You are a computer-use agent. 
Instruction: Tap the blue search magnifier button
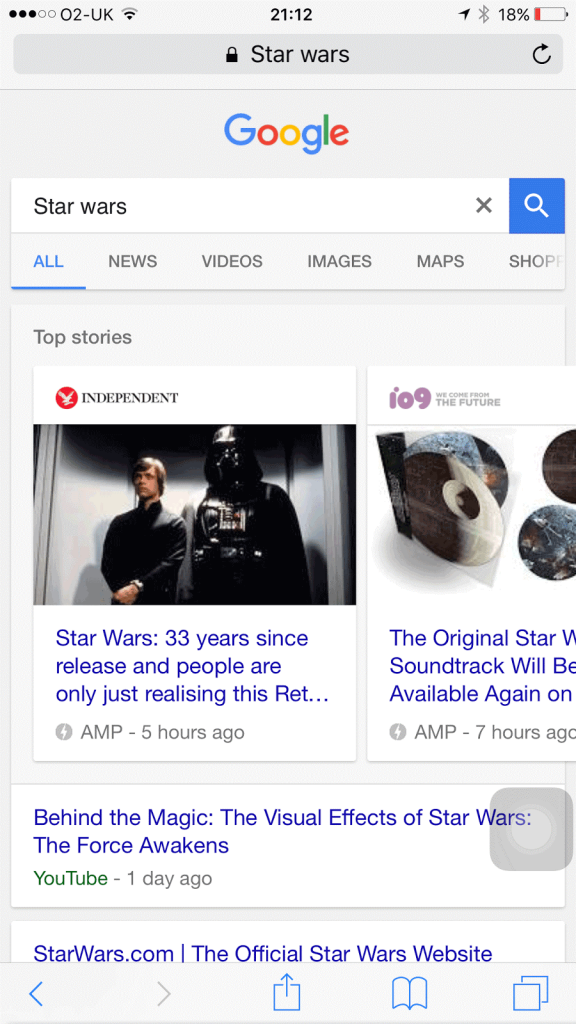[x=537, y=206]
